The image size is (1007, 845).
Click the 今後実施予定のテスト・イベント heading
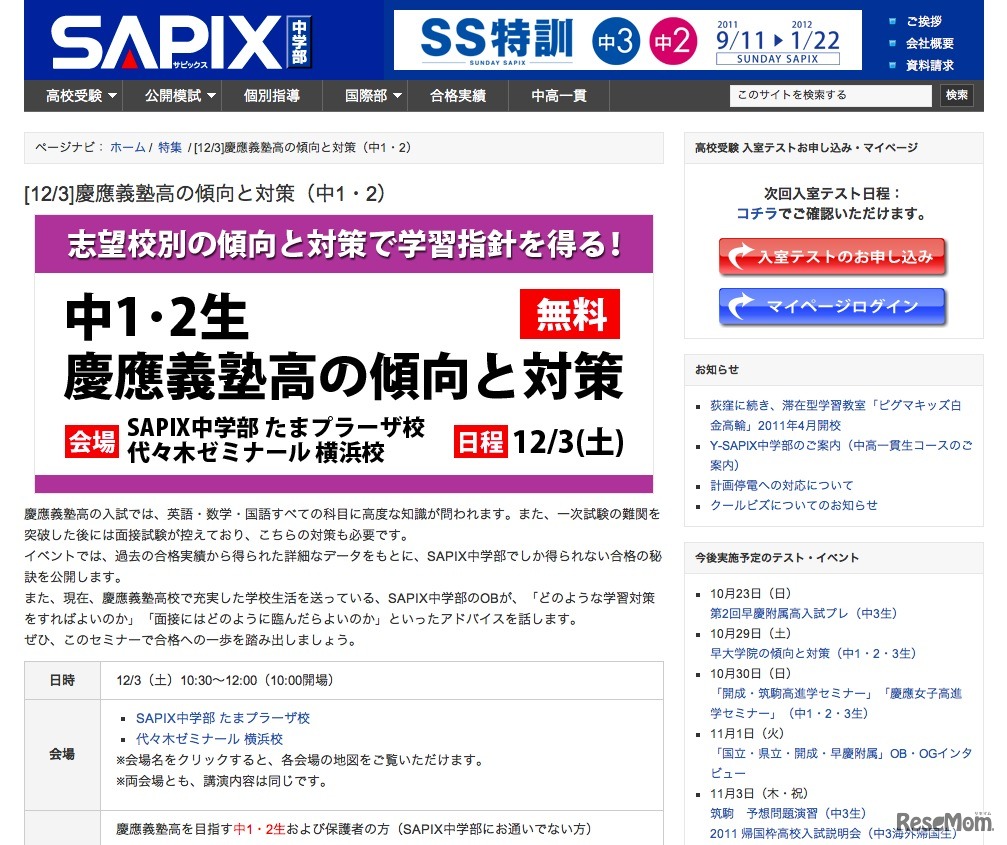point(776,558)
